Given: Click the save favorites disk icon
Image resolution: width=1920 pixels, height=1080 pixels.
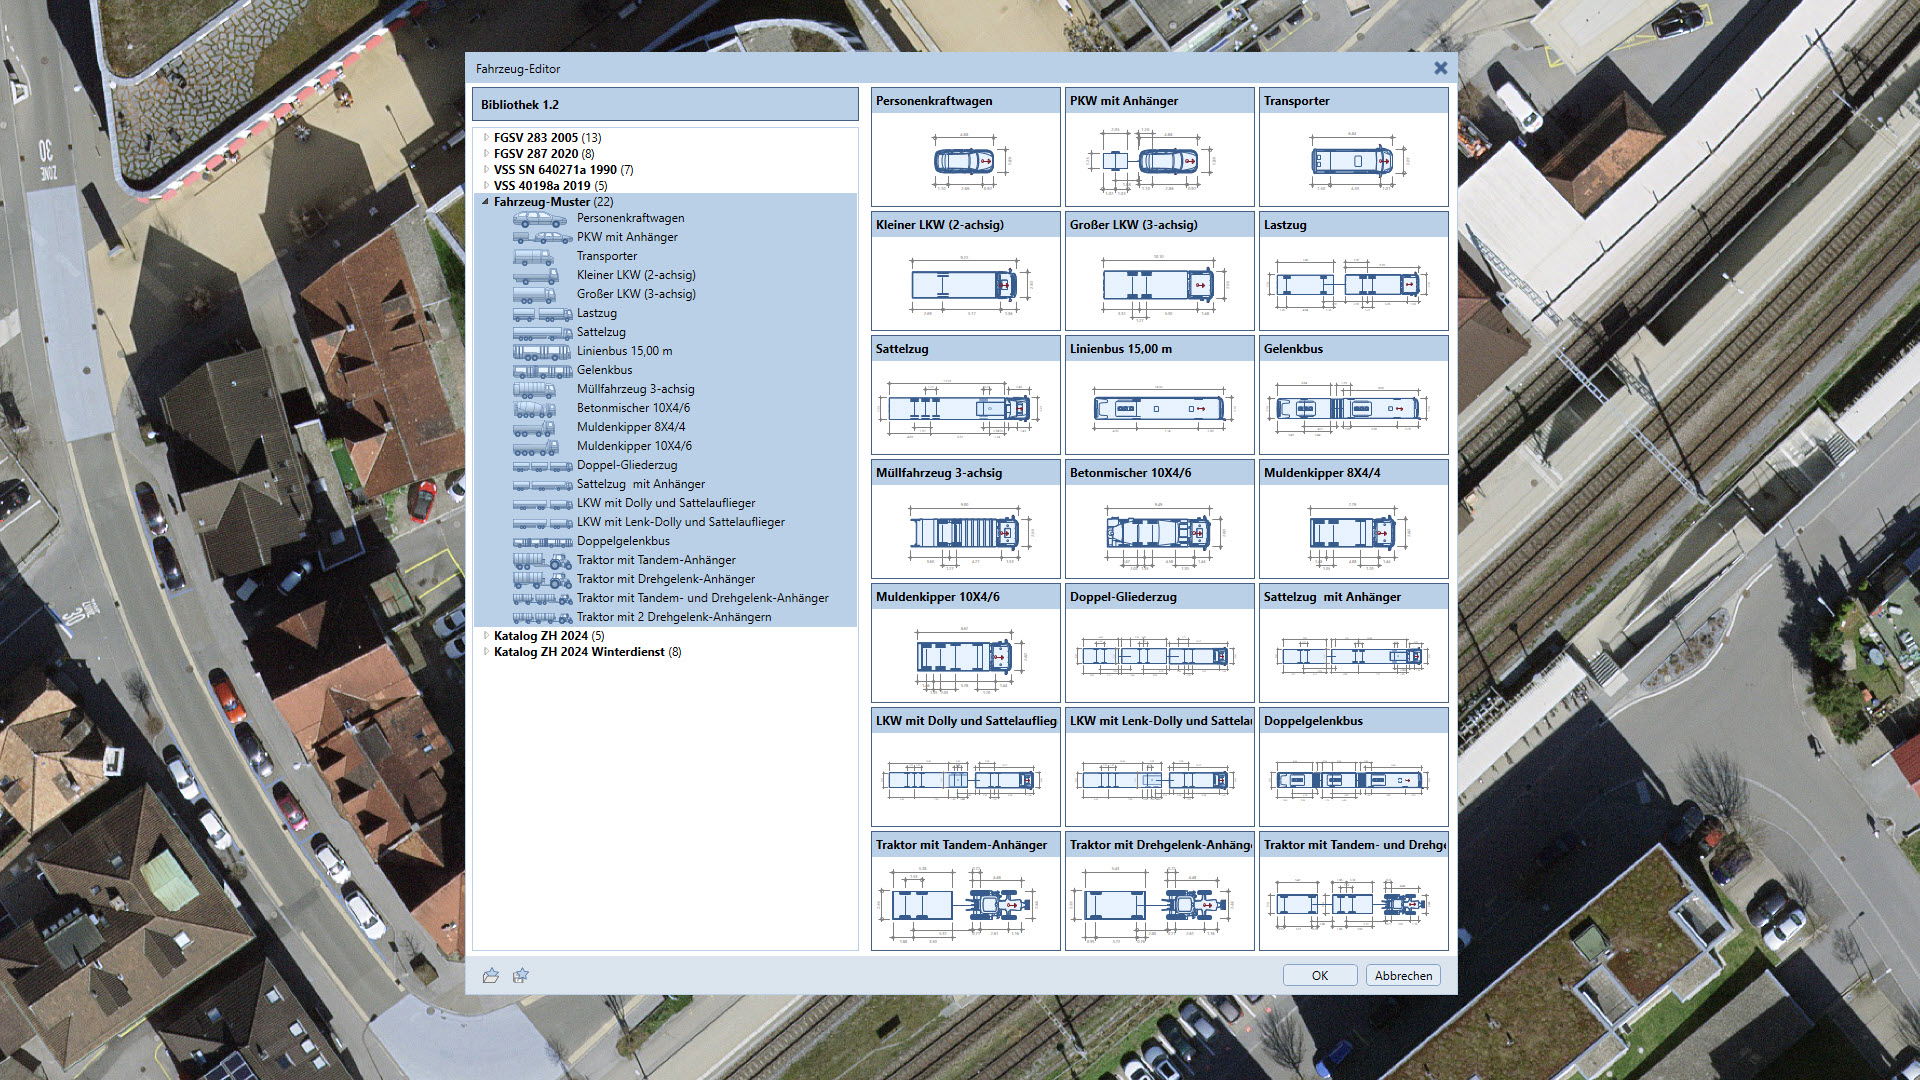Looking at the screenshot, I should 520,976.
